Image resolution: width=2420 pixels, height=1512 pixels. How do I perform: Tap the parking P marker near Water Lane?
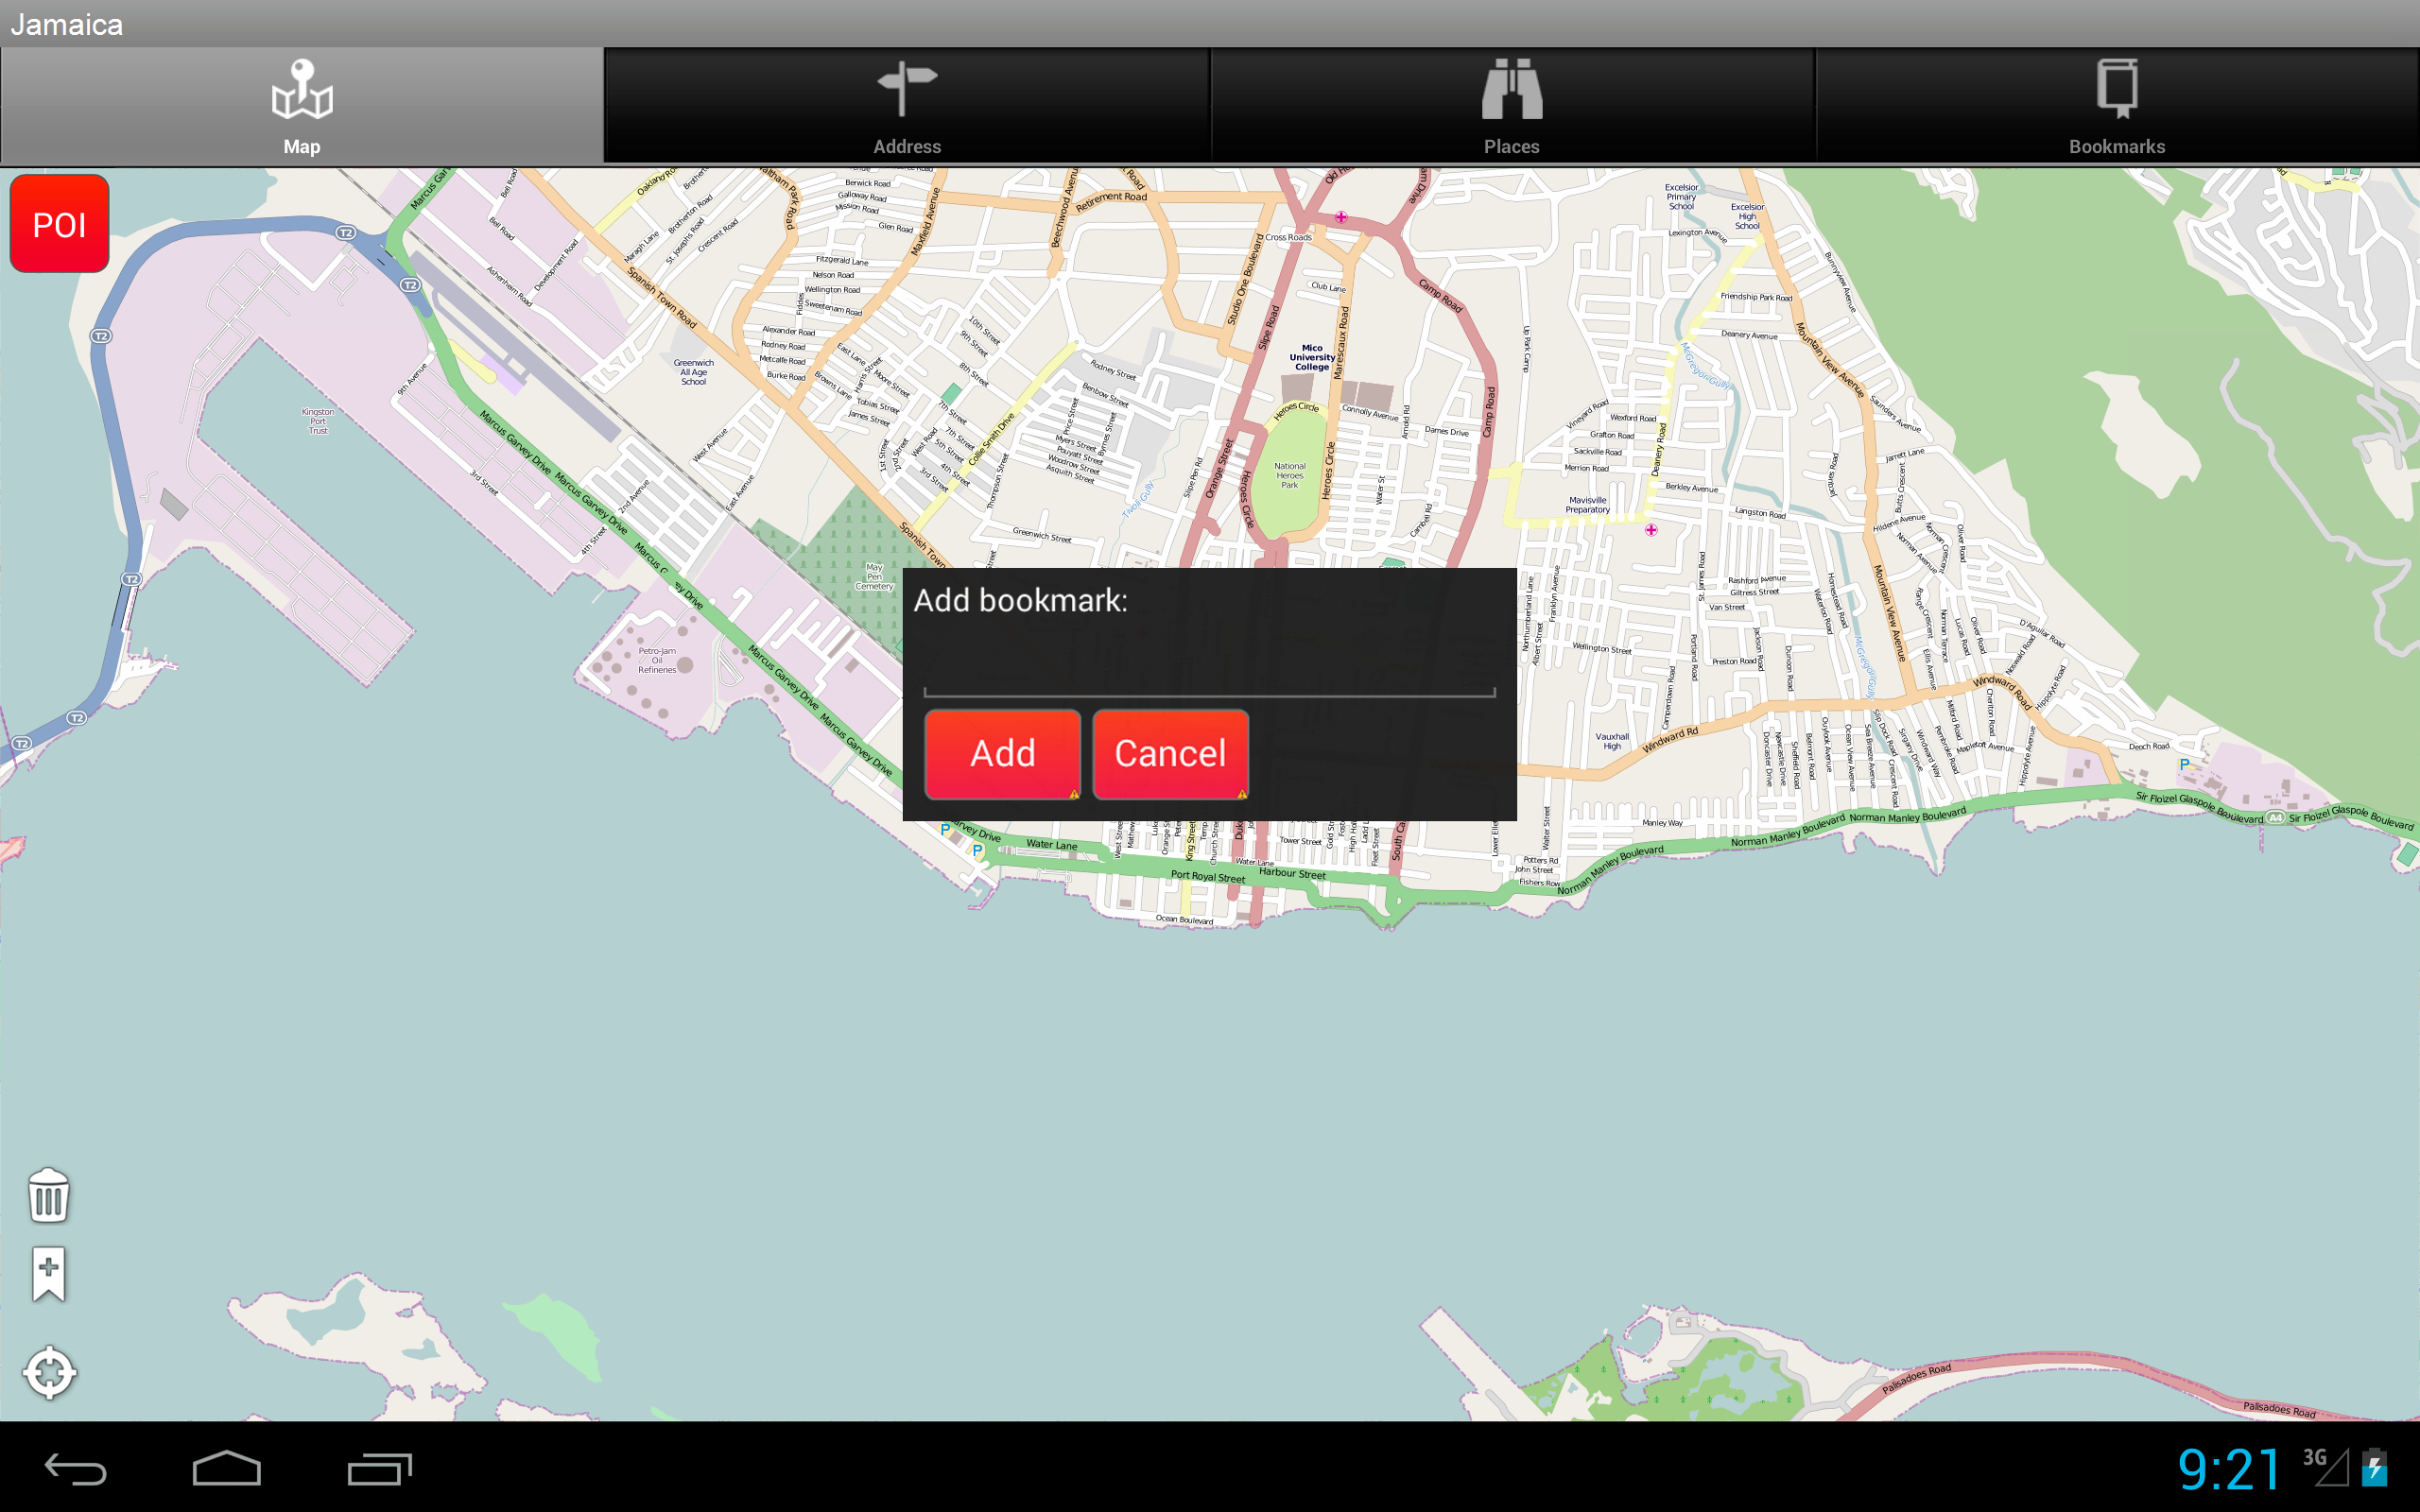point(976,848)
